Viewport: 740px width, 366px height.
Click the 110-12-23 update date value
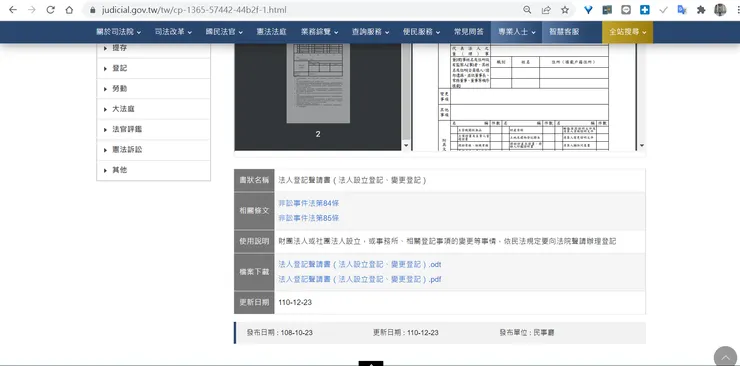coord(295,302)
